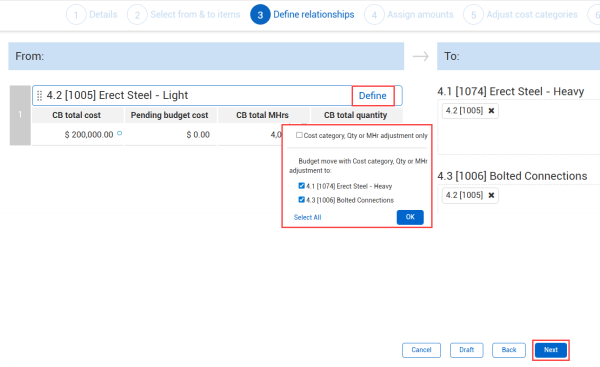600x367 pixels.
Task: Click step 4 circle icon
Action: point(374,15)
